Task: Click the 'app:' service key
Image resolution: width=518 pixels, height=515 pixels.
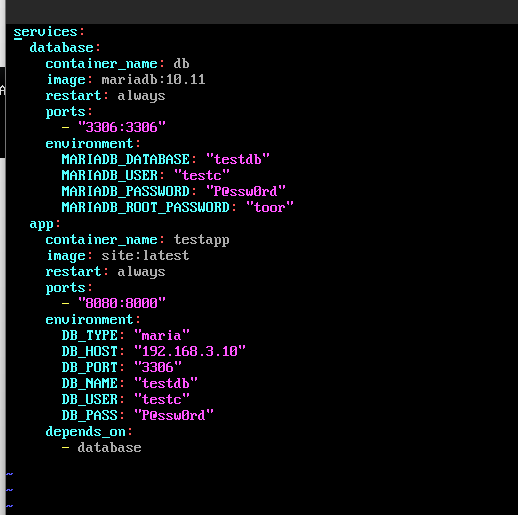Action: [45, 224]
